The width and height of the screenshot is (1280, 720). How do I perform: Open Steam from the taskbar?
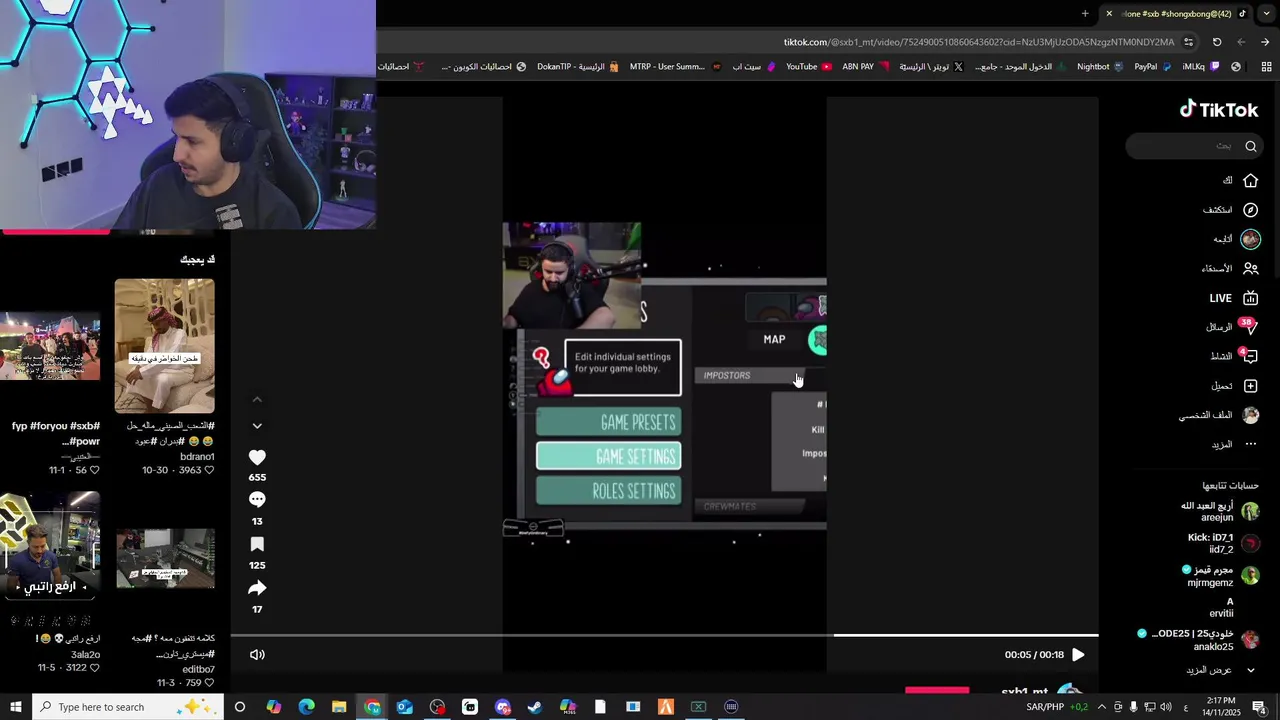[535, 707]
